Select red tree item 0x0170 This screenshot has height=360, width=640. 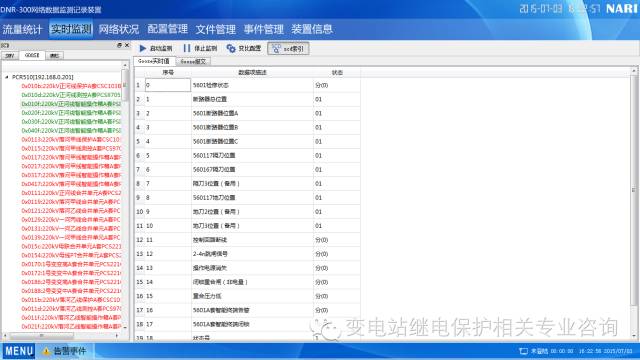pos(71,264)
